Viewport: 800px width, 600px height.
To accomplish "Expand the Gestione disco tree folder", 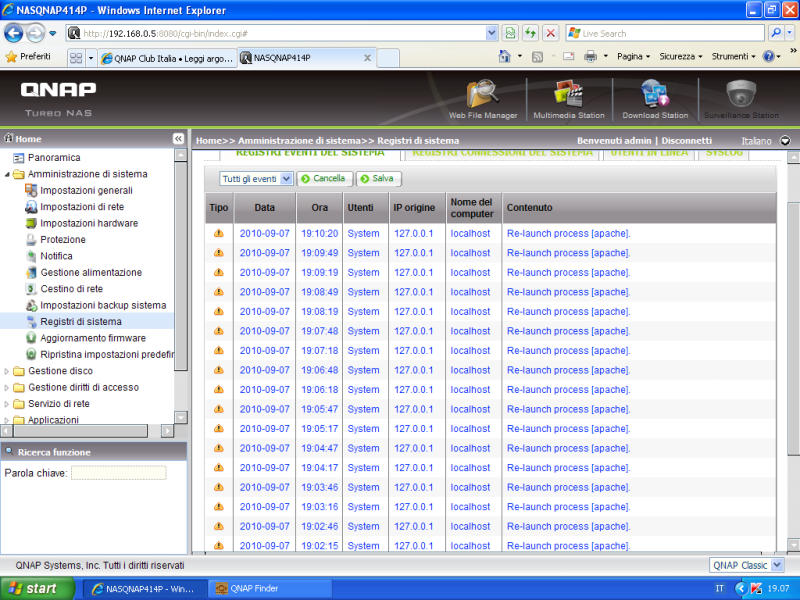I will (x=8, y=371).
